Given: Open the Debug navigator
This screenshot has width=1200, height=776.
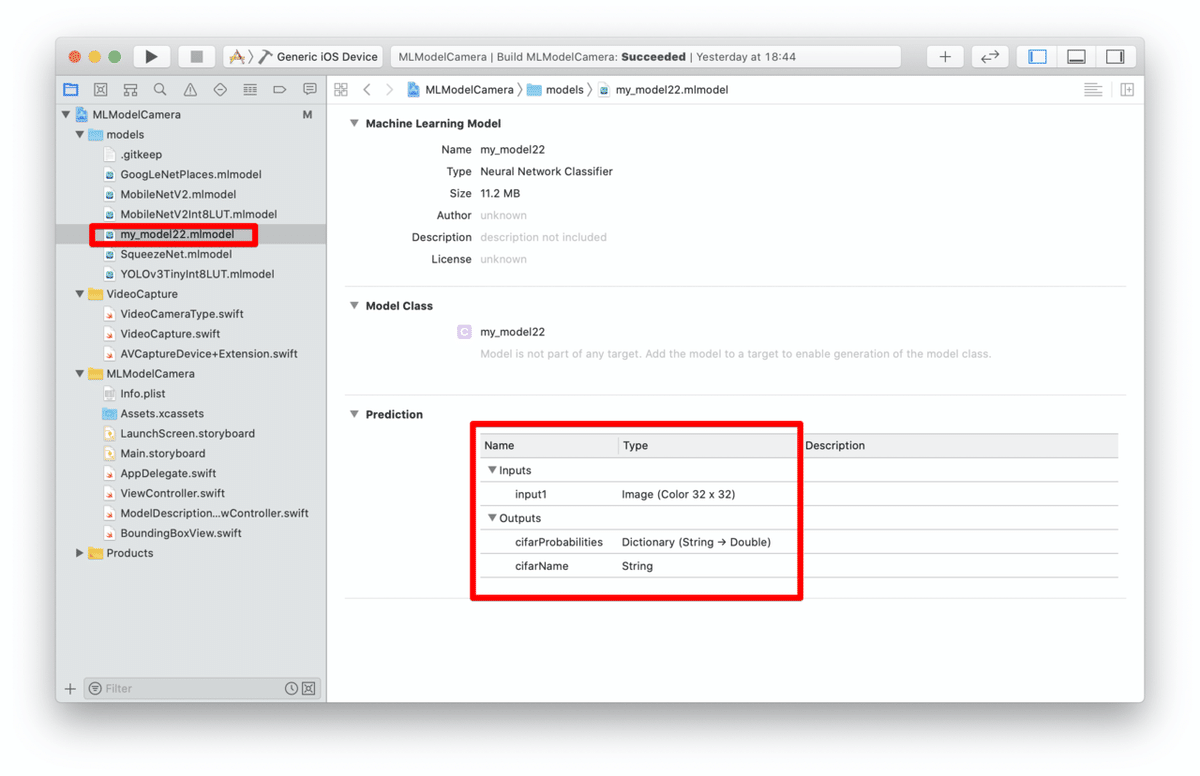Looking at the screenshot, I should pyautogui.click(x=250, y=89).
